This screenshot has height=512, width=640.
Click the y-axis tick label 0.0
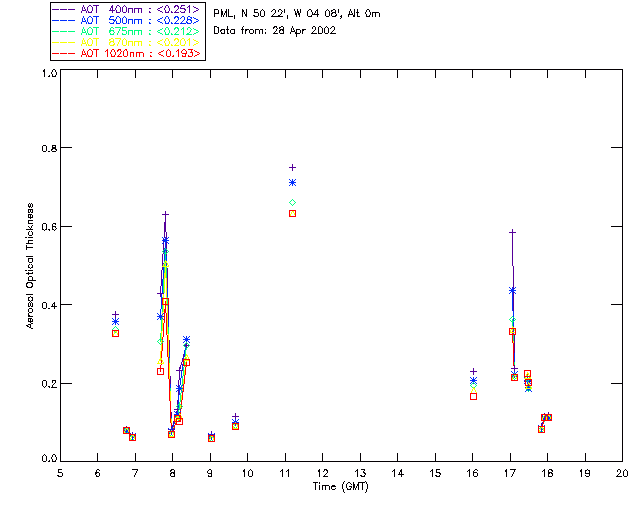click(x=49, y=459)
